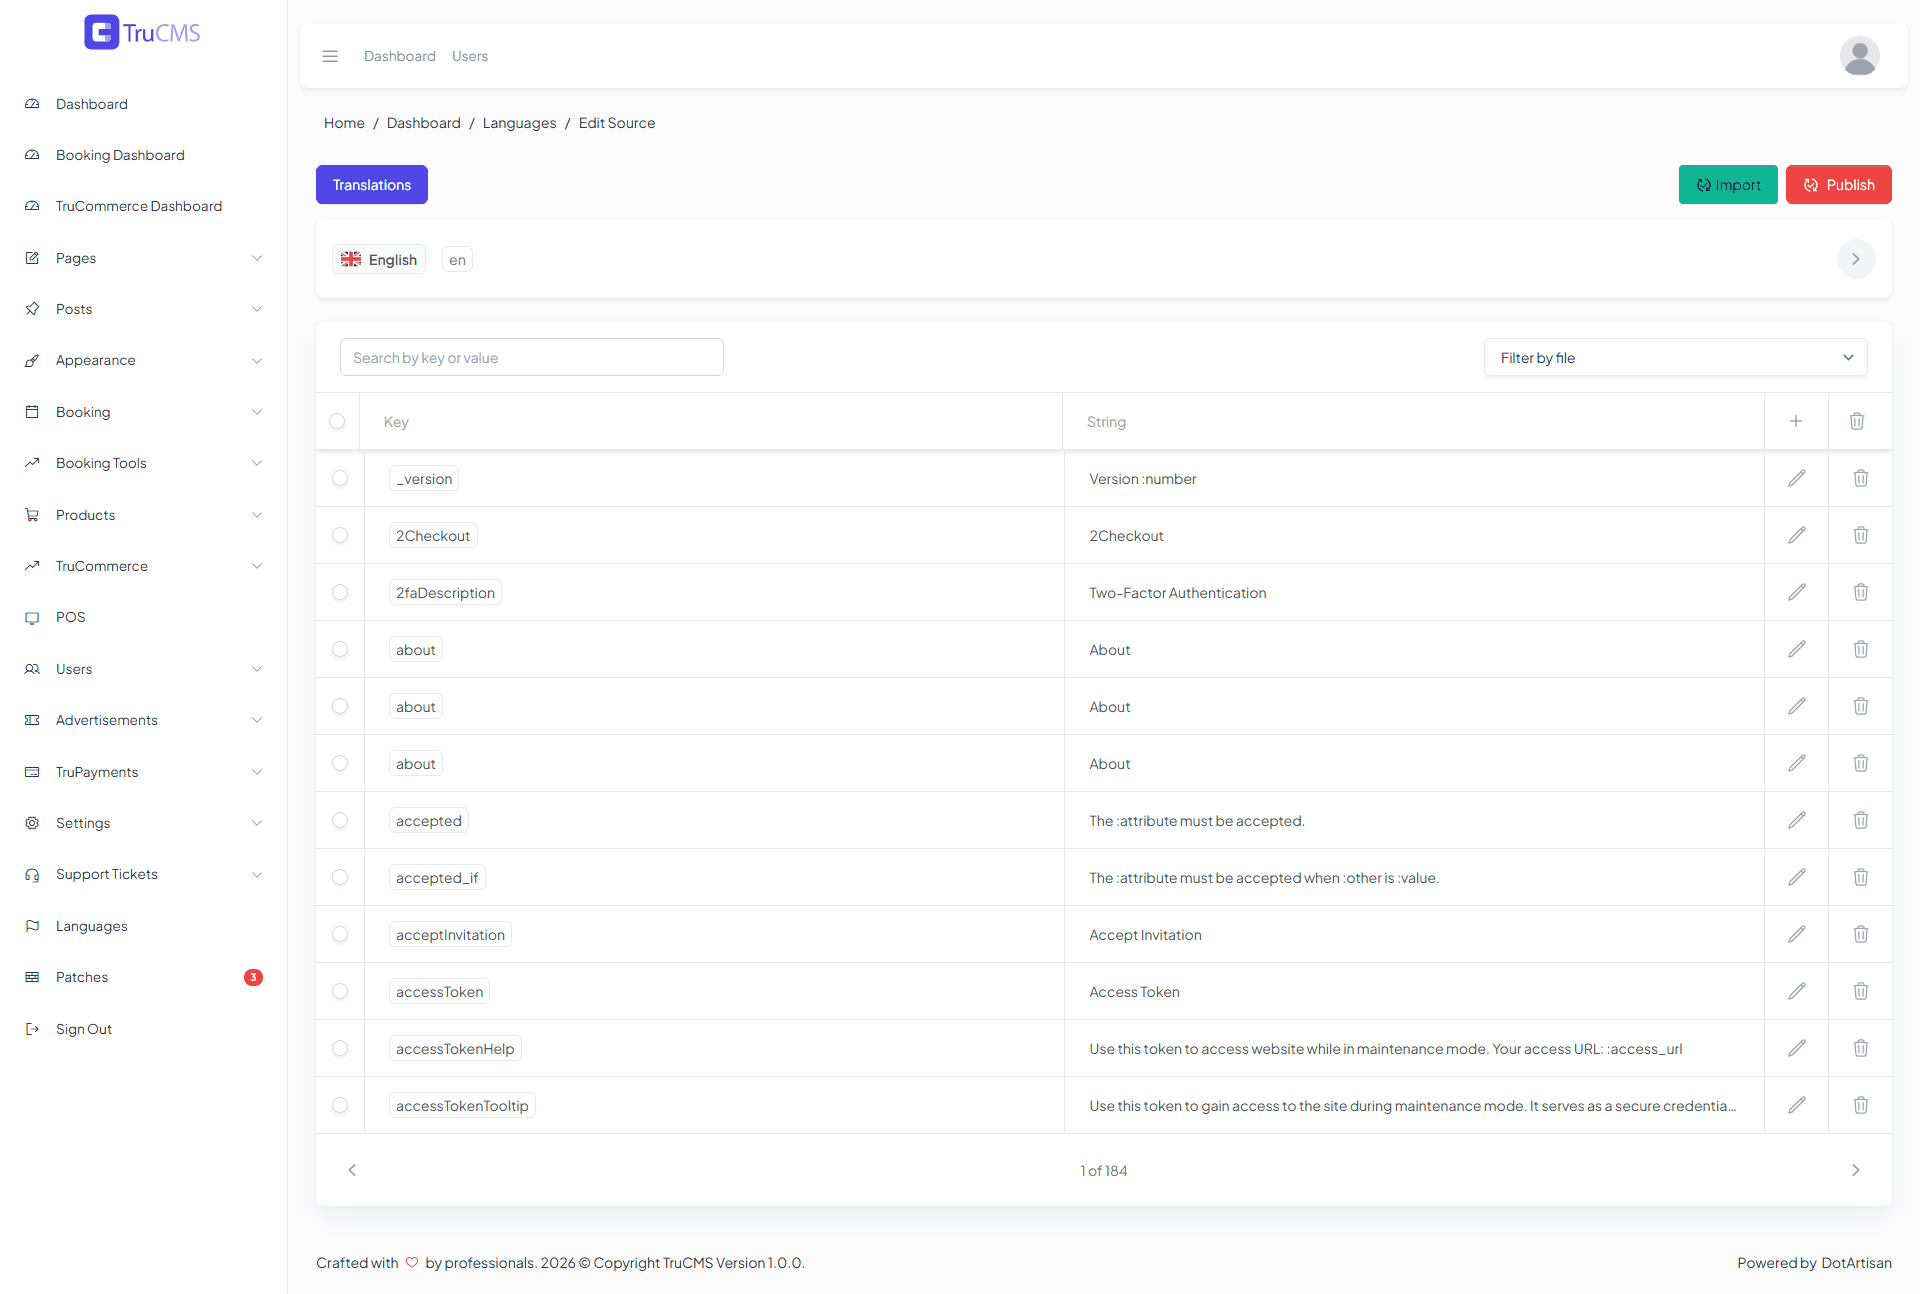
Task: Click Languages in the breadcrumb
Action: pos(519,123)
